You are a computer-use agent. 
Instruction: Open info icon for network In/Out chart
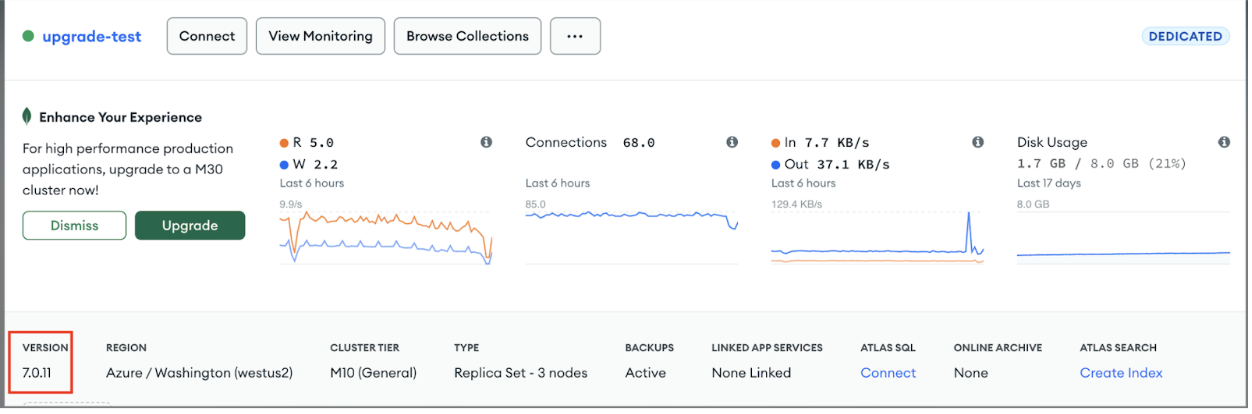tap(978, 142)
